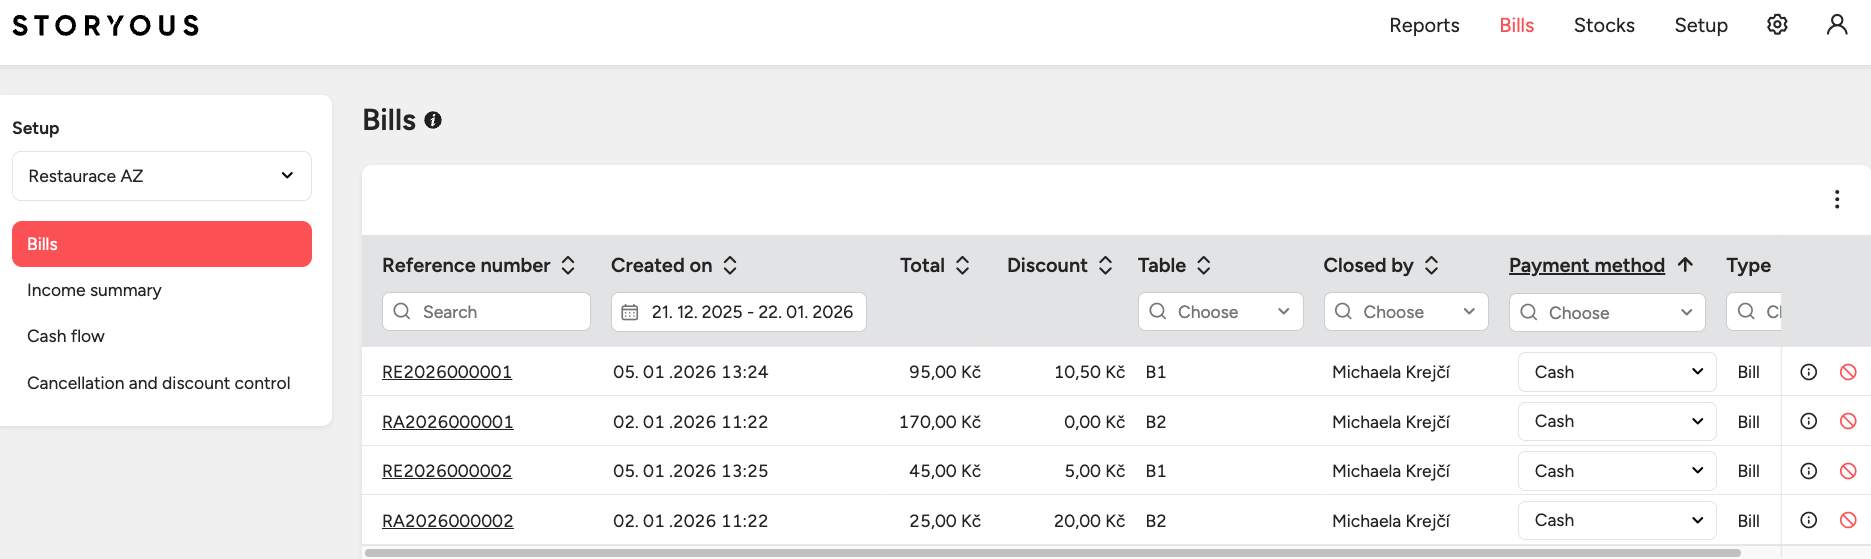Sort by Table column arrows
The image size is (1871, 559).
tap(1204, 265)
